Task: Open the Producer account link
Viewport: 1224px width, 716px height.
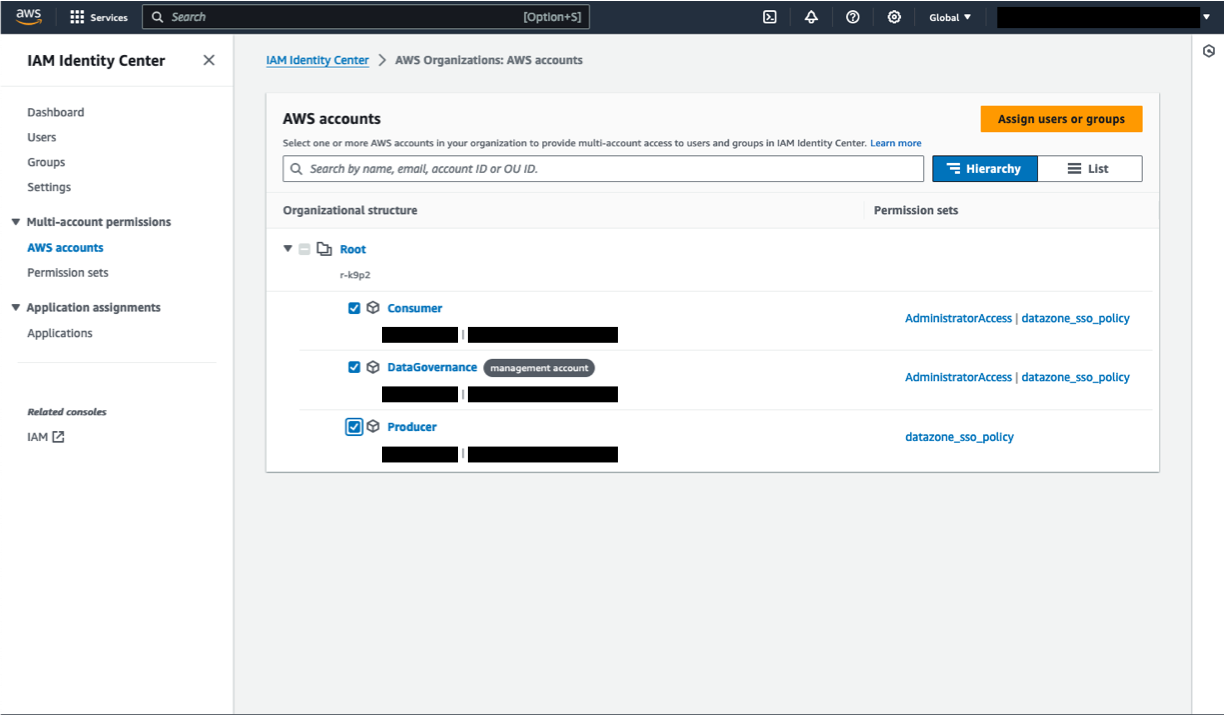Action: coord(412,427)
